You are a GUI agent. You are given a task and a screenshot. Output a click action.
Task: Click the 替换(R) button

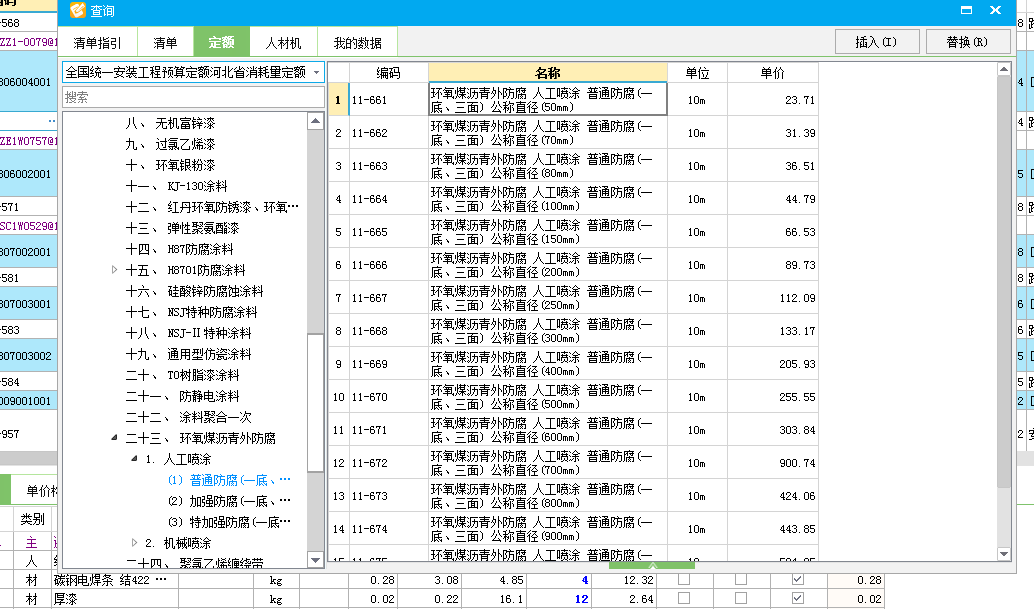tap(967, 42)
